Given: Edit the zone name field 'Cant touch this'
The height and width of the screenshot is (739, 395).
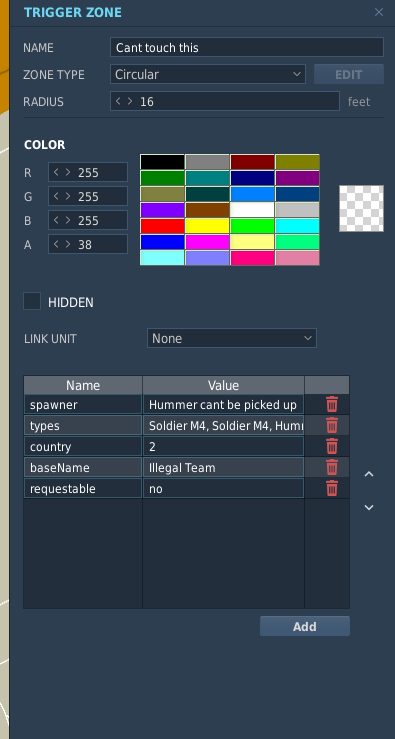Looking at the screenshot, I should pyautogui.click(x=247, y=47).
